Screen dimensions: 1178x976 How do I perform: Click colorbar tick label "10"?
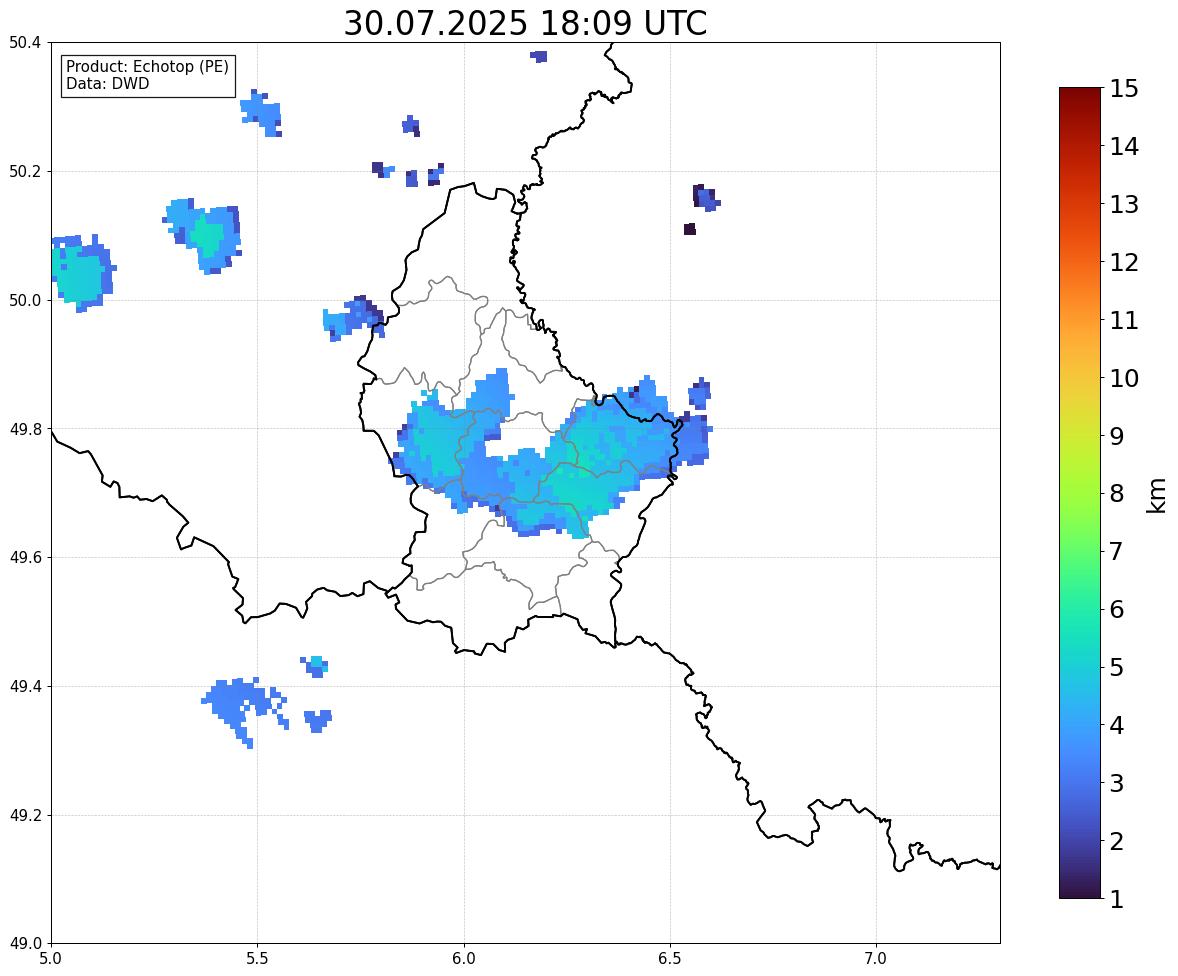(x=1124, y=378)
